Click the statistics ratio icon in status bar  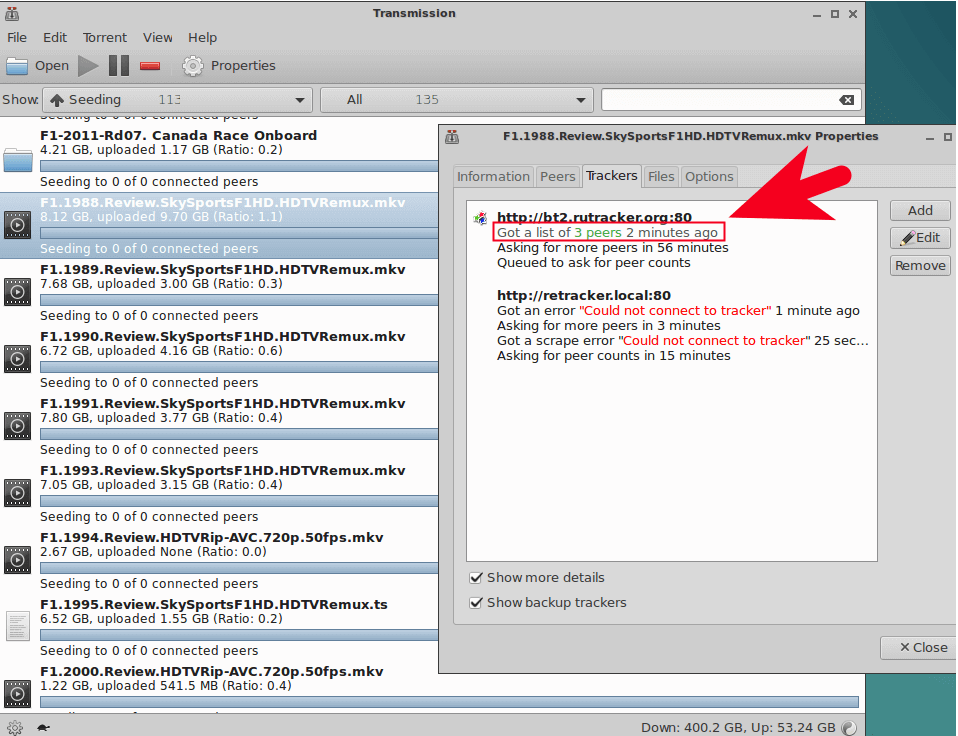pyautogui.click(x=849, y=727)
